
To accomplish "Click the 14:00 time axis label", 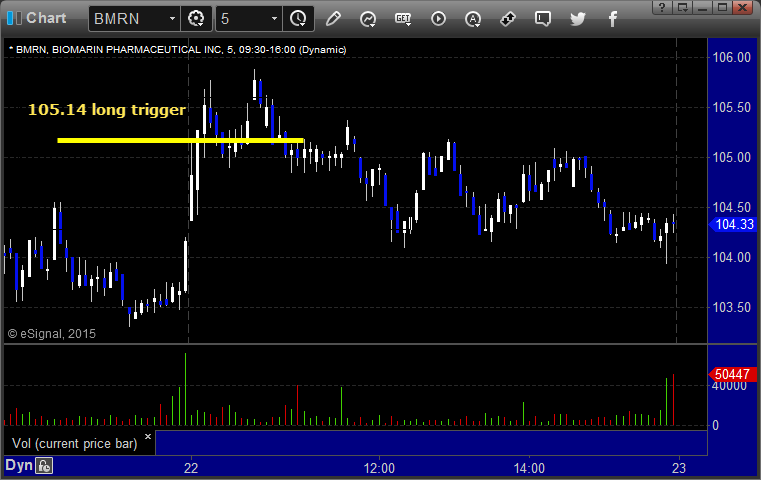I will tap(529, 468).
